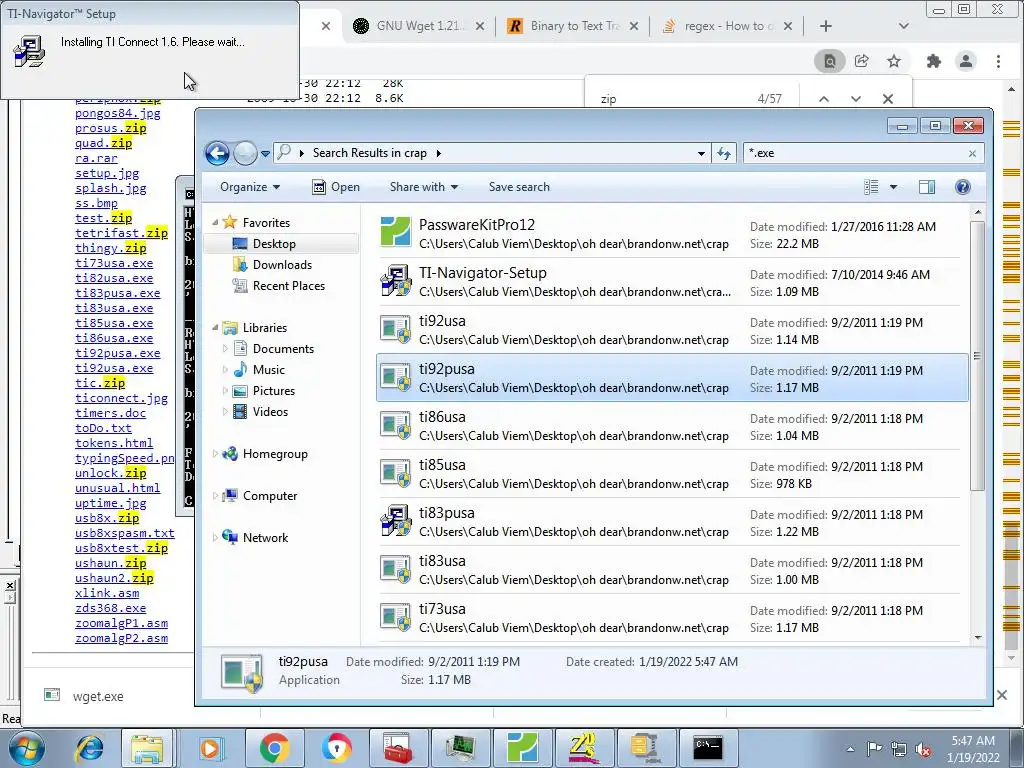Open the ti83pusa.exe link in browser
1024x768 pixels.
(118, 293)
